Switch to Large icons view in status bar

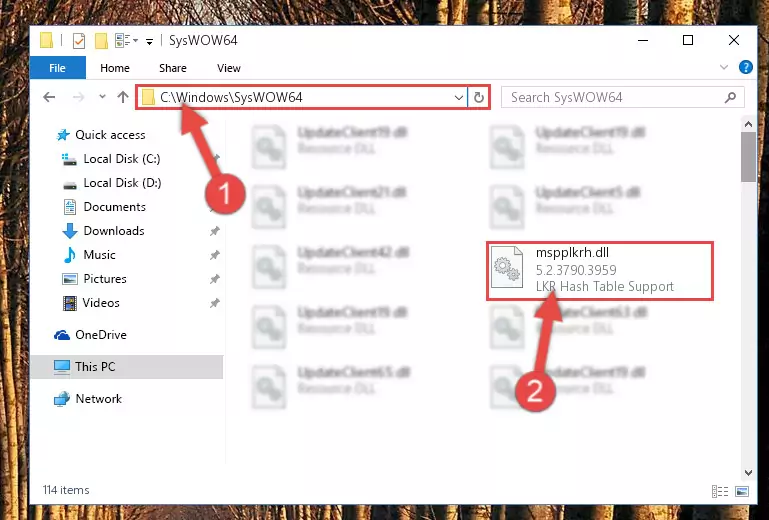(x=742, y=491)
